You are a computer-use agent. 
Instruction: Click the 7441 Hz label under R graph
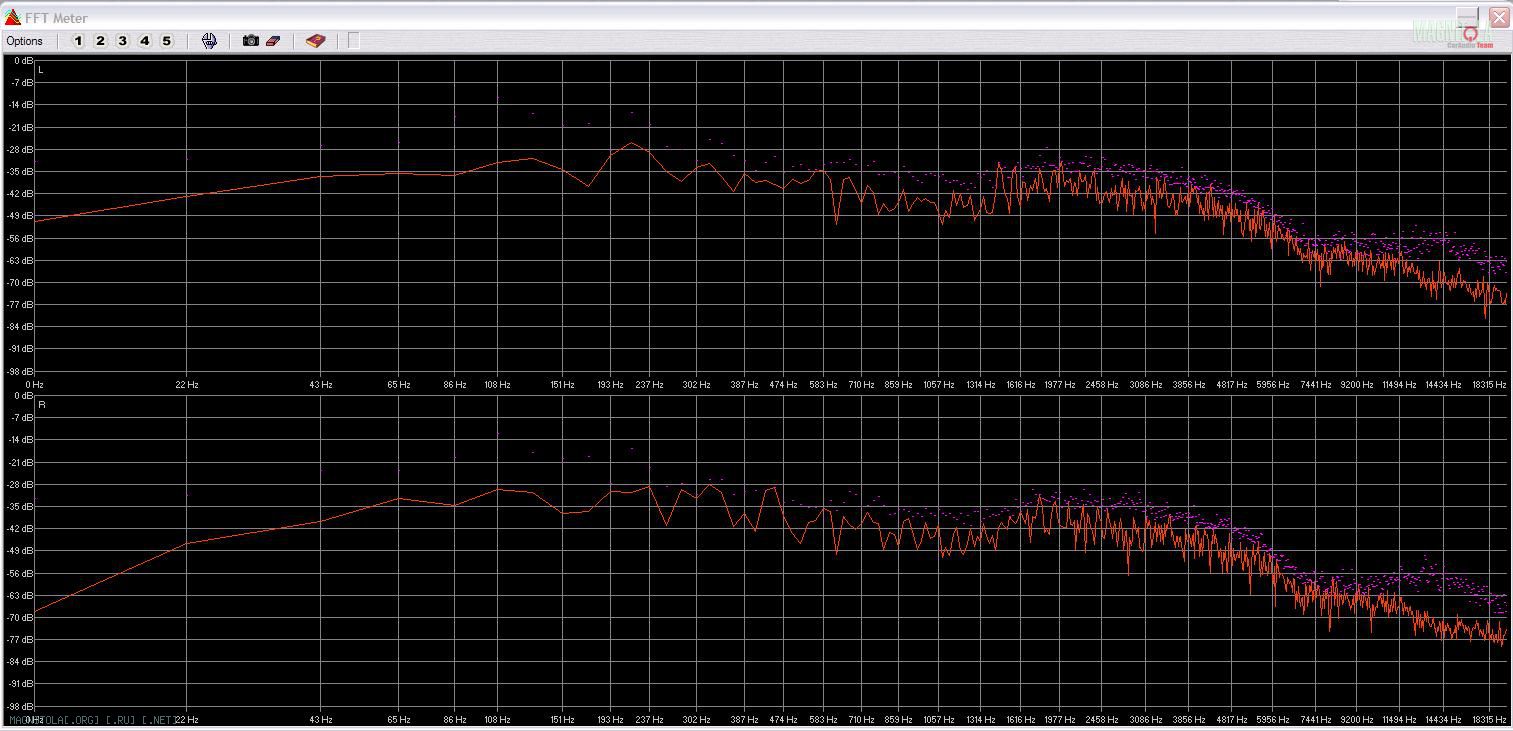pyautogui.click(x=1314, y=719)
